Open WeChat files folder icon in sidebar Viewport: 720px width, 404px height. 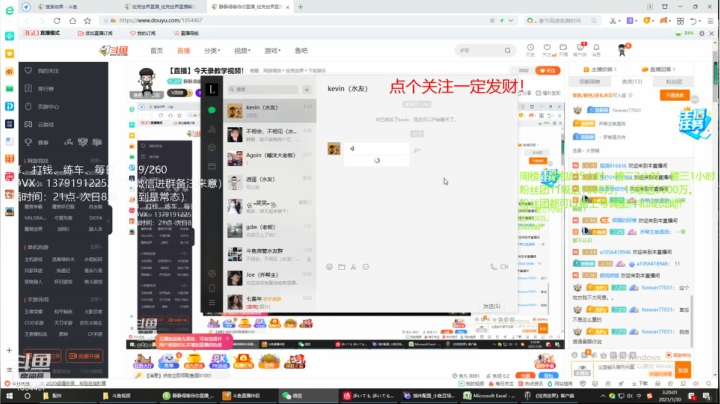pyautogui.click(x=212, y=166)
